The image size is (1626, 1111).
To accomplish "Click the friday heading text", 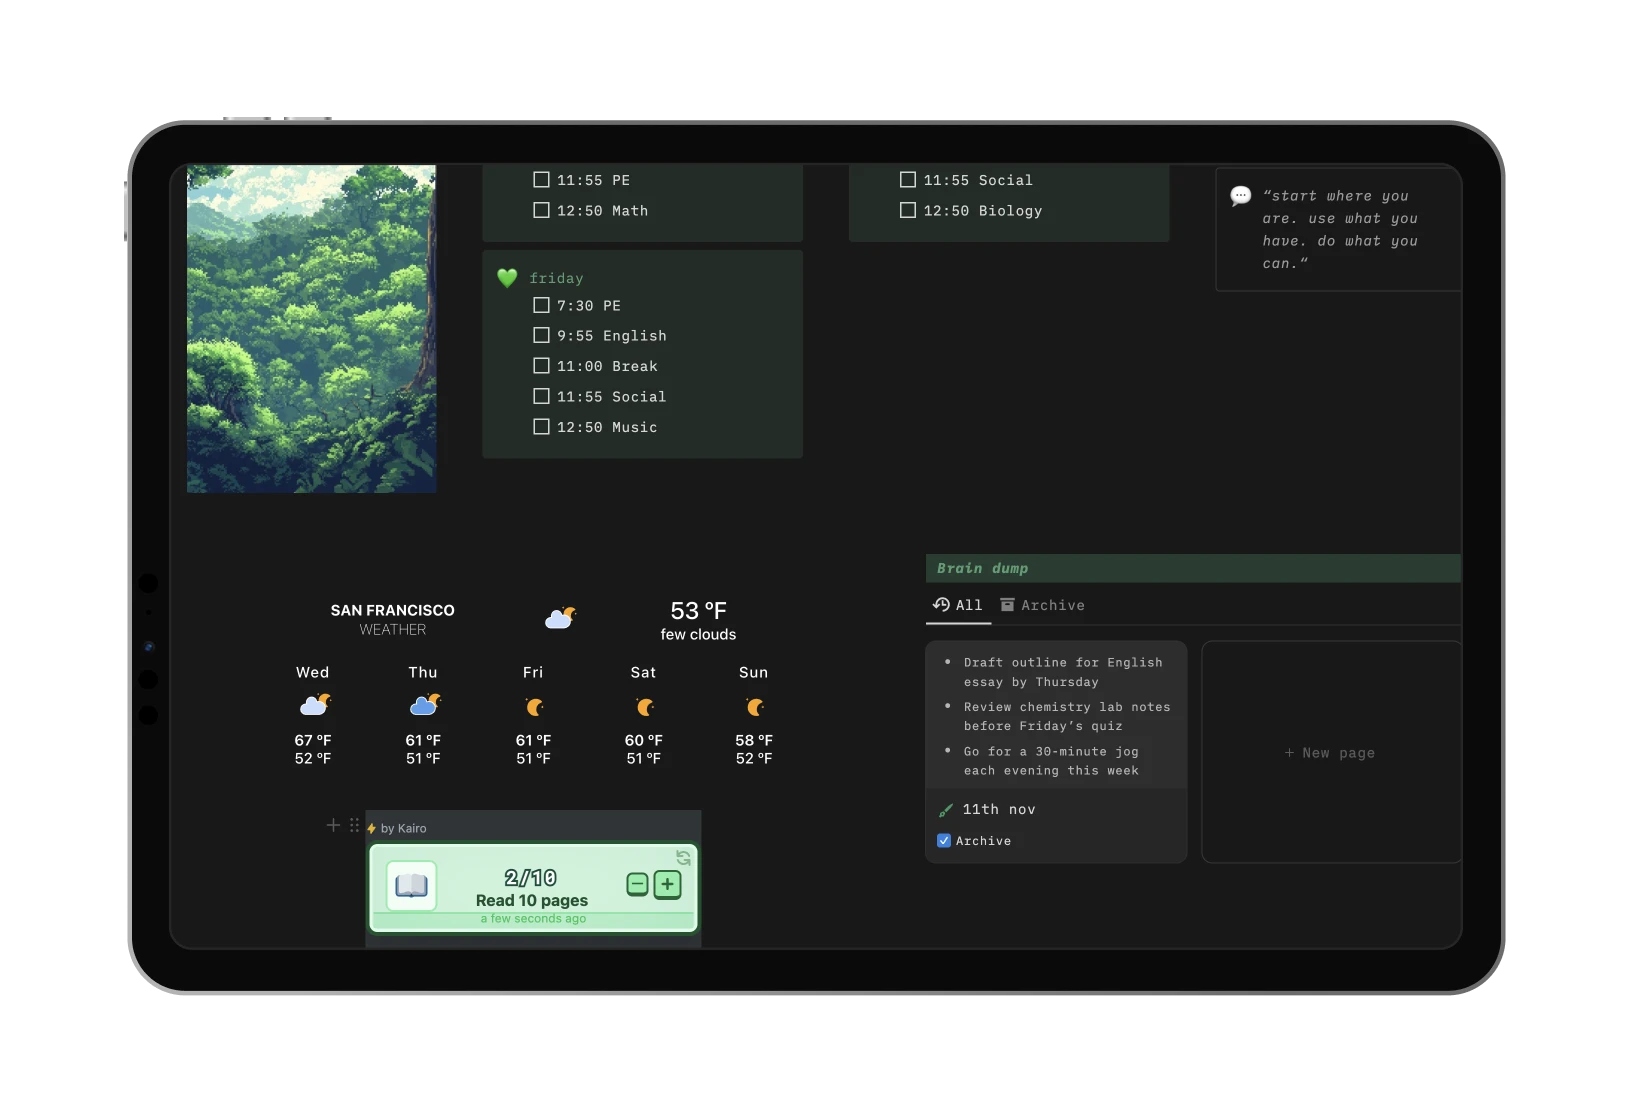I will click(x=556, y=278).
